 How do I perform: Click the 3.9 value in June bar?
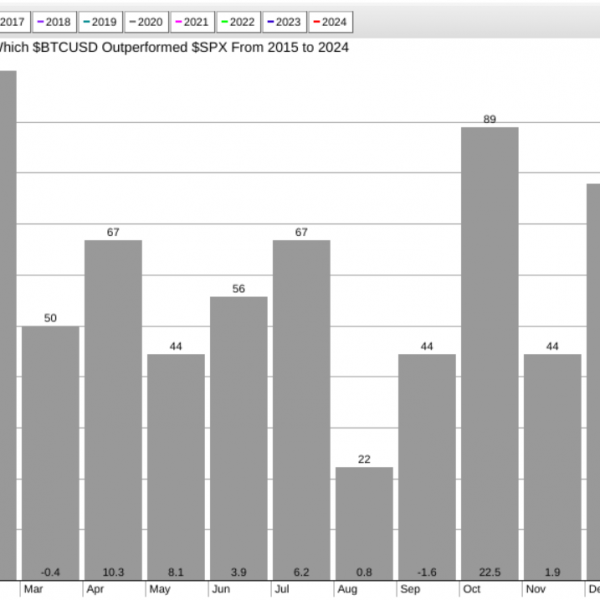point(239,572)
